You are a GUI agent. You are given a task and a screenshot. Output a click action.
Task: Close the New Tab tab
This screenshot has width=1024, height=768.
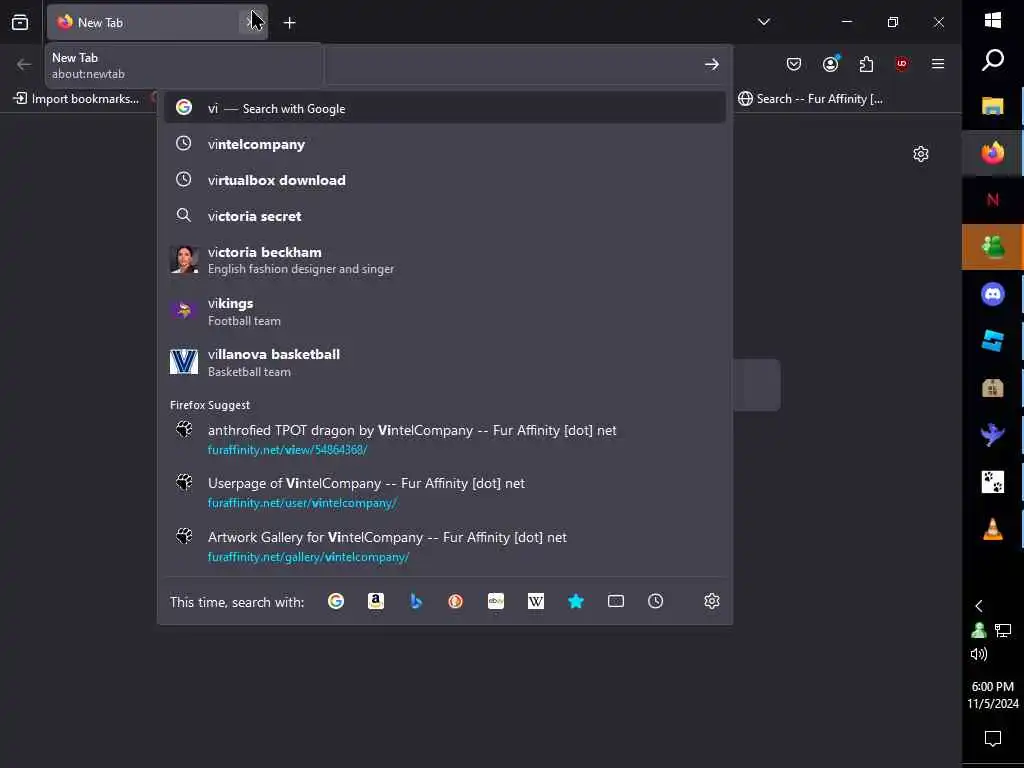[x=251, y=22]
